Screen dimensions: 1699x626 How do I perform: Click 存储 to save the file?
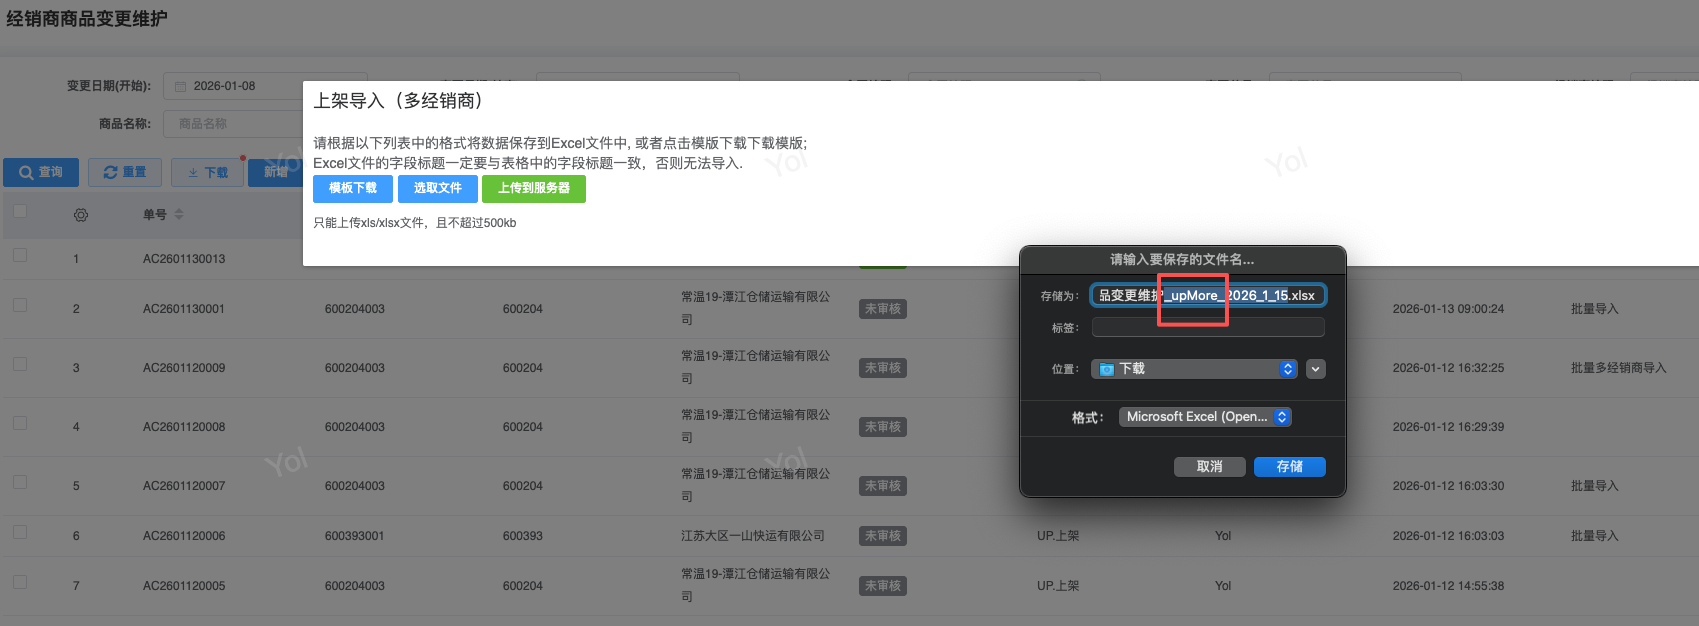1290,467
